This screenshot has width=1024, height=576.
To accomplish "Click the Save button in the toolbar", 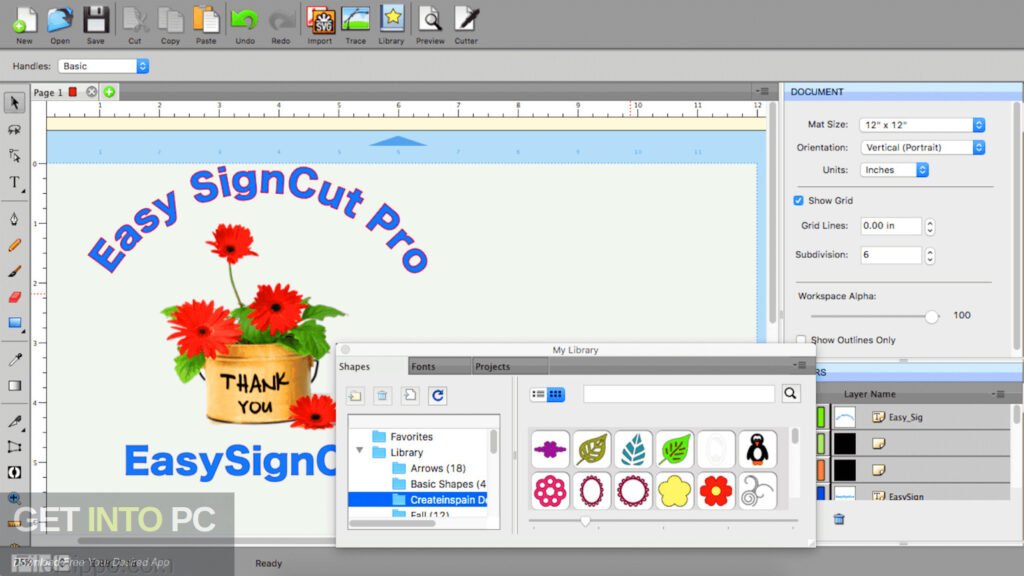I will coord(95,22).
